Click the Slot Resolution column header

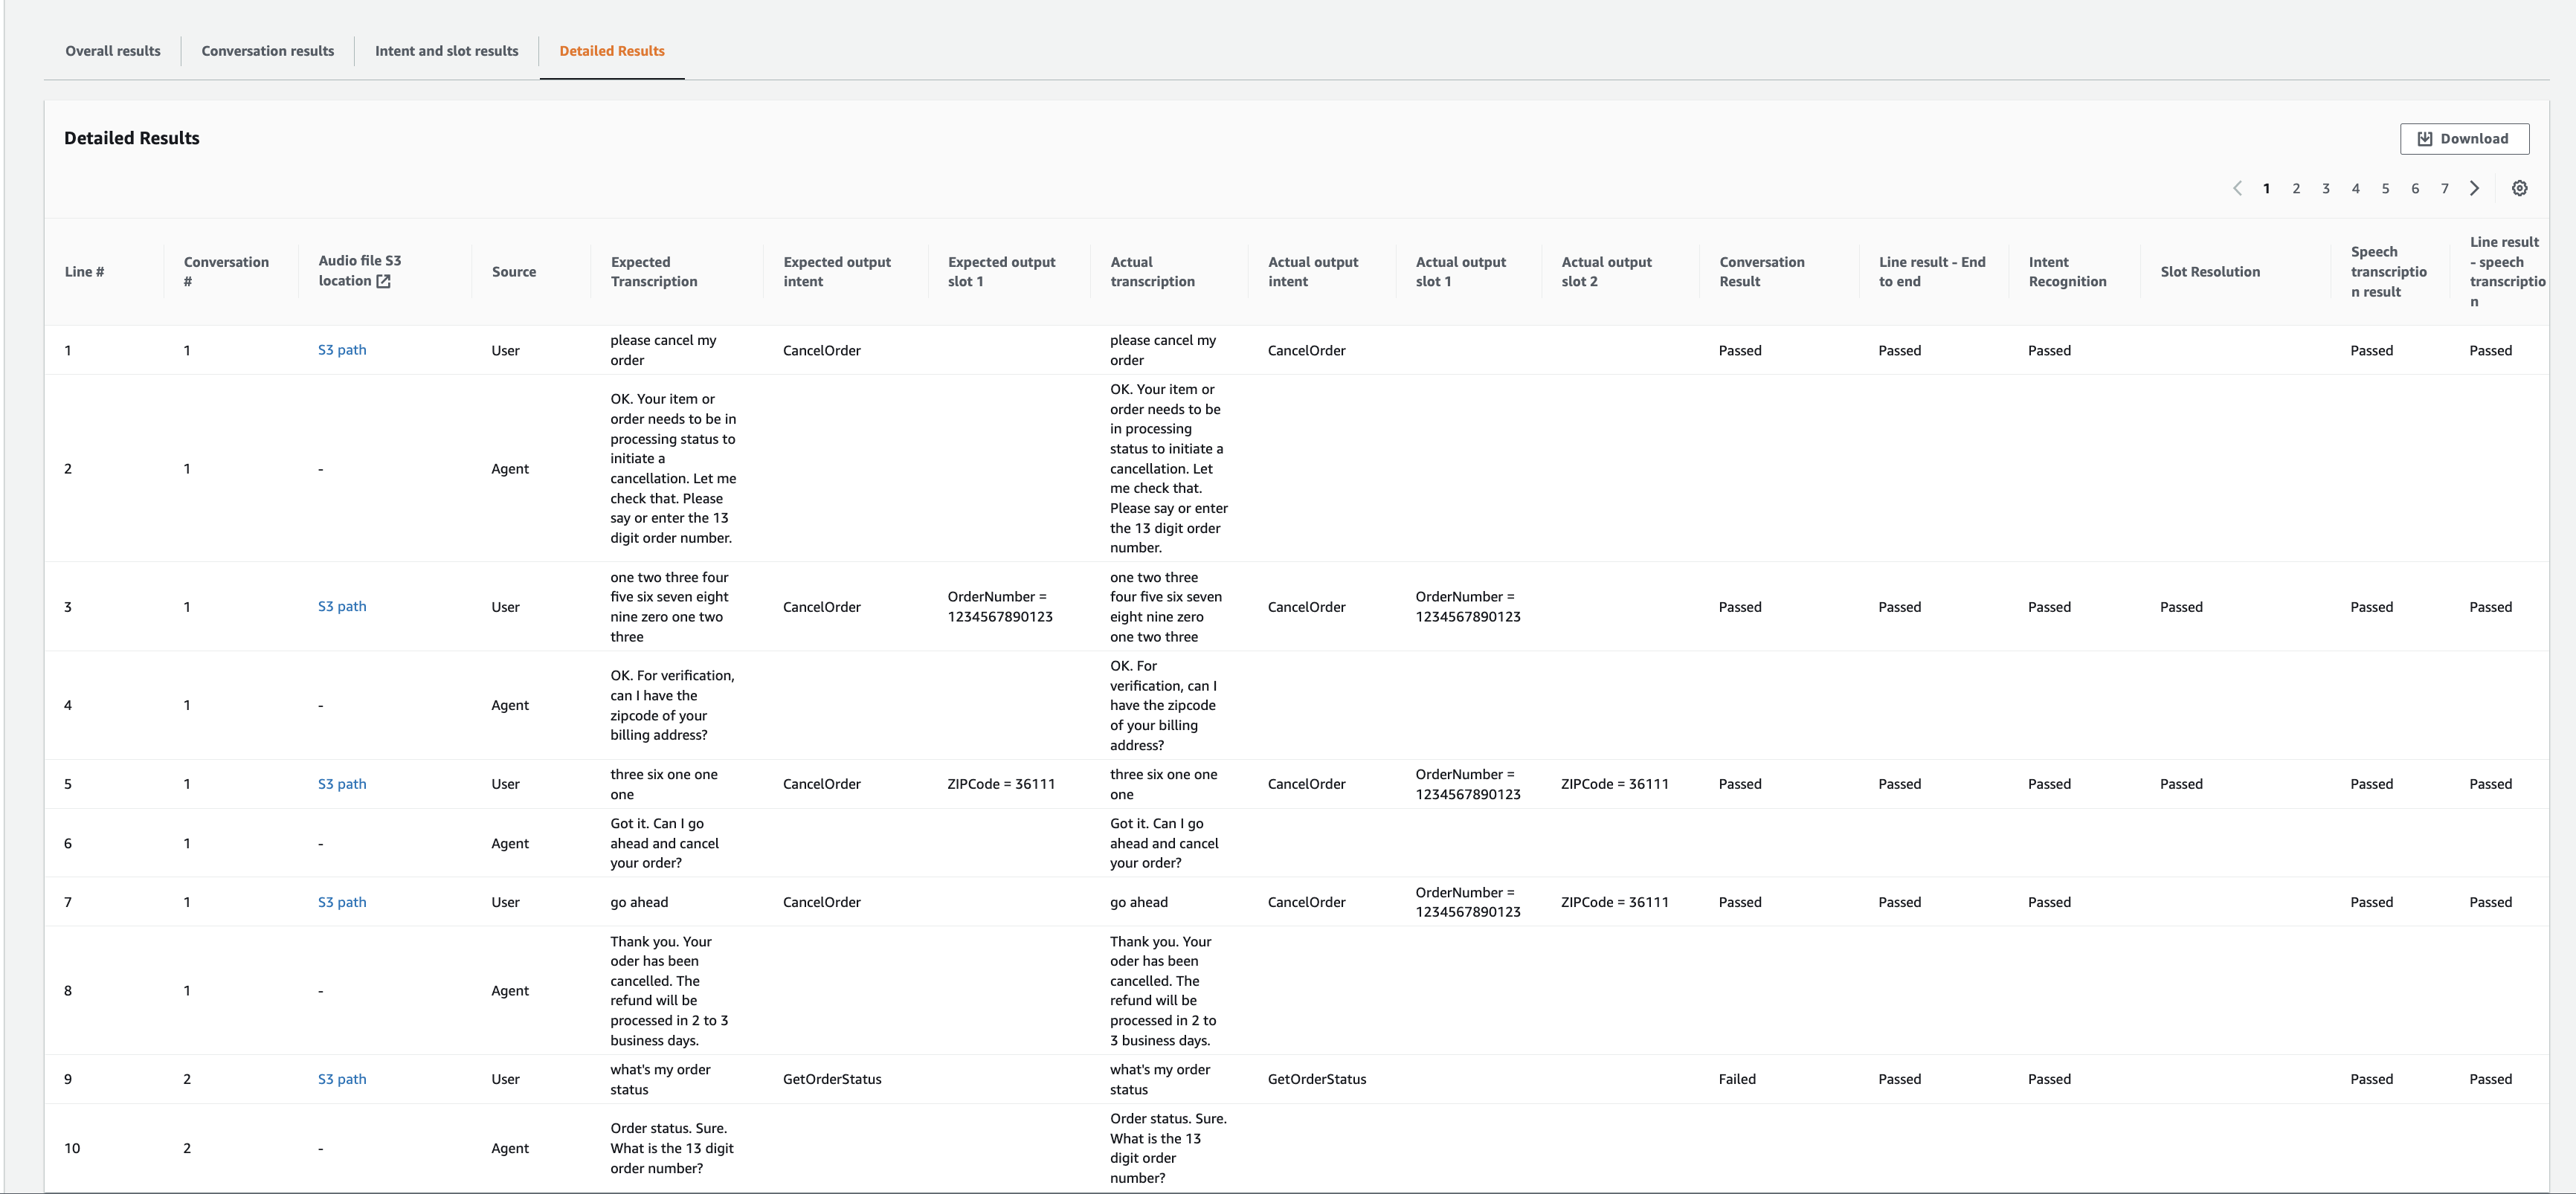(2209, 271)
